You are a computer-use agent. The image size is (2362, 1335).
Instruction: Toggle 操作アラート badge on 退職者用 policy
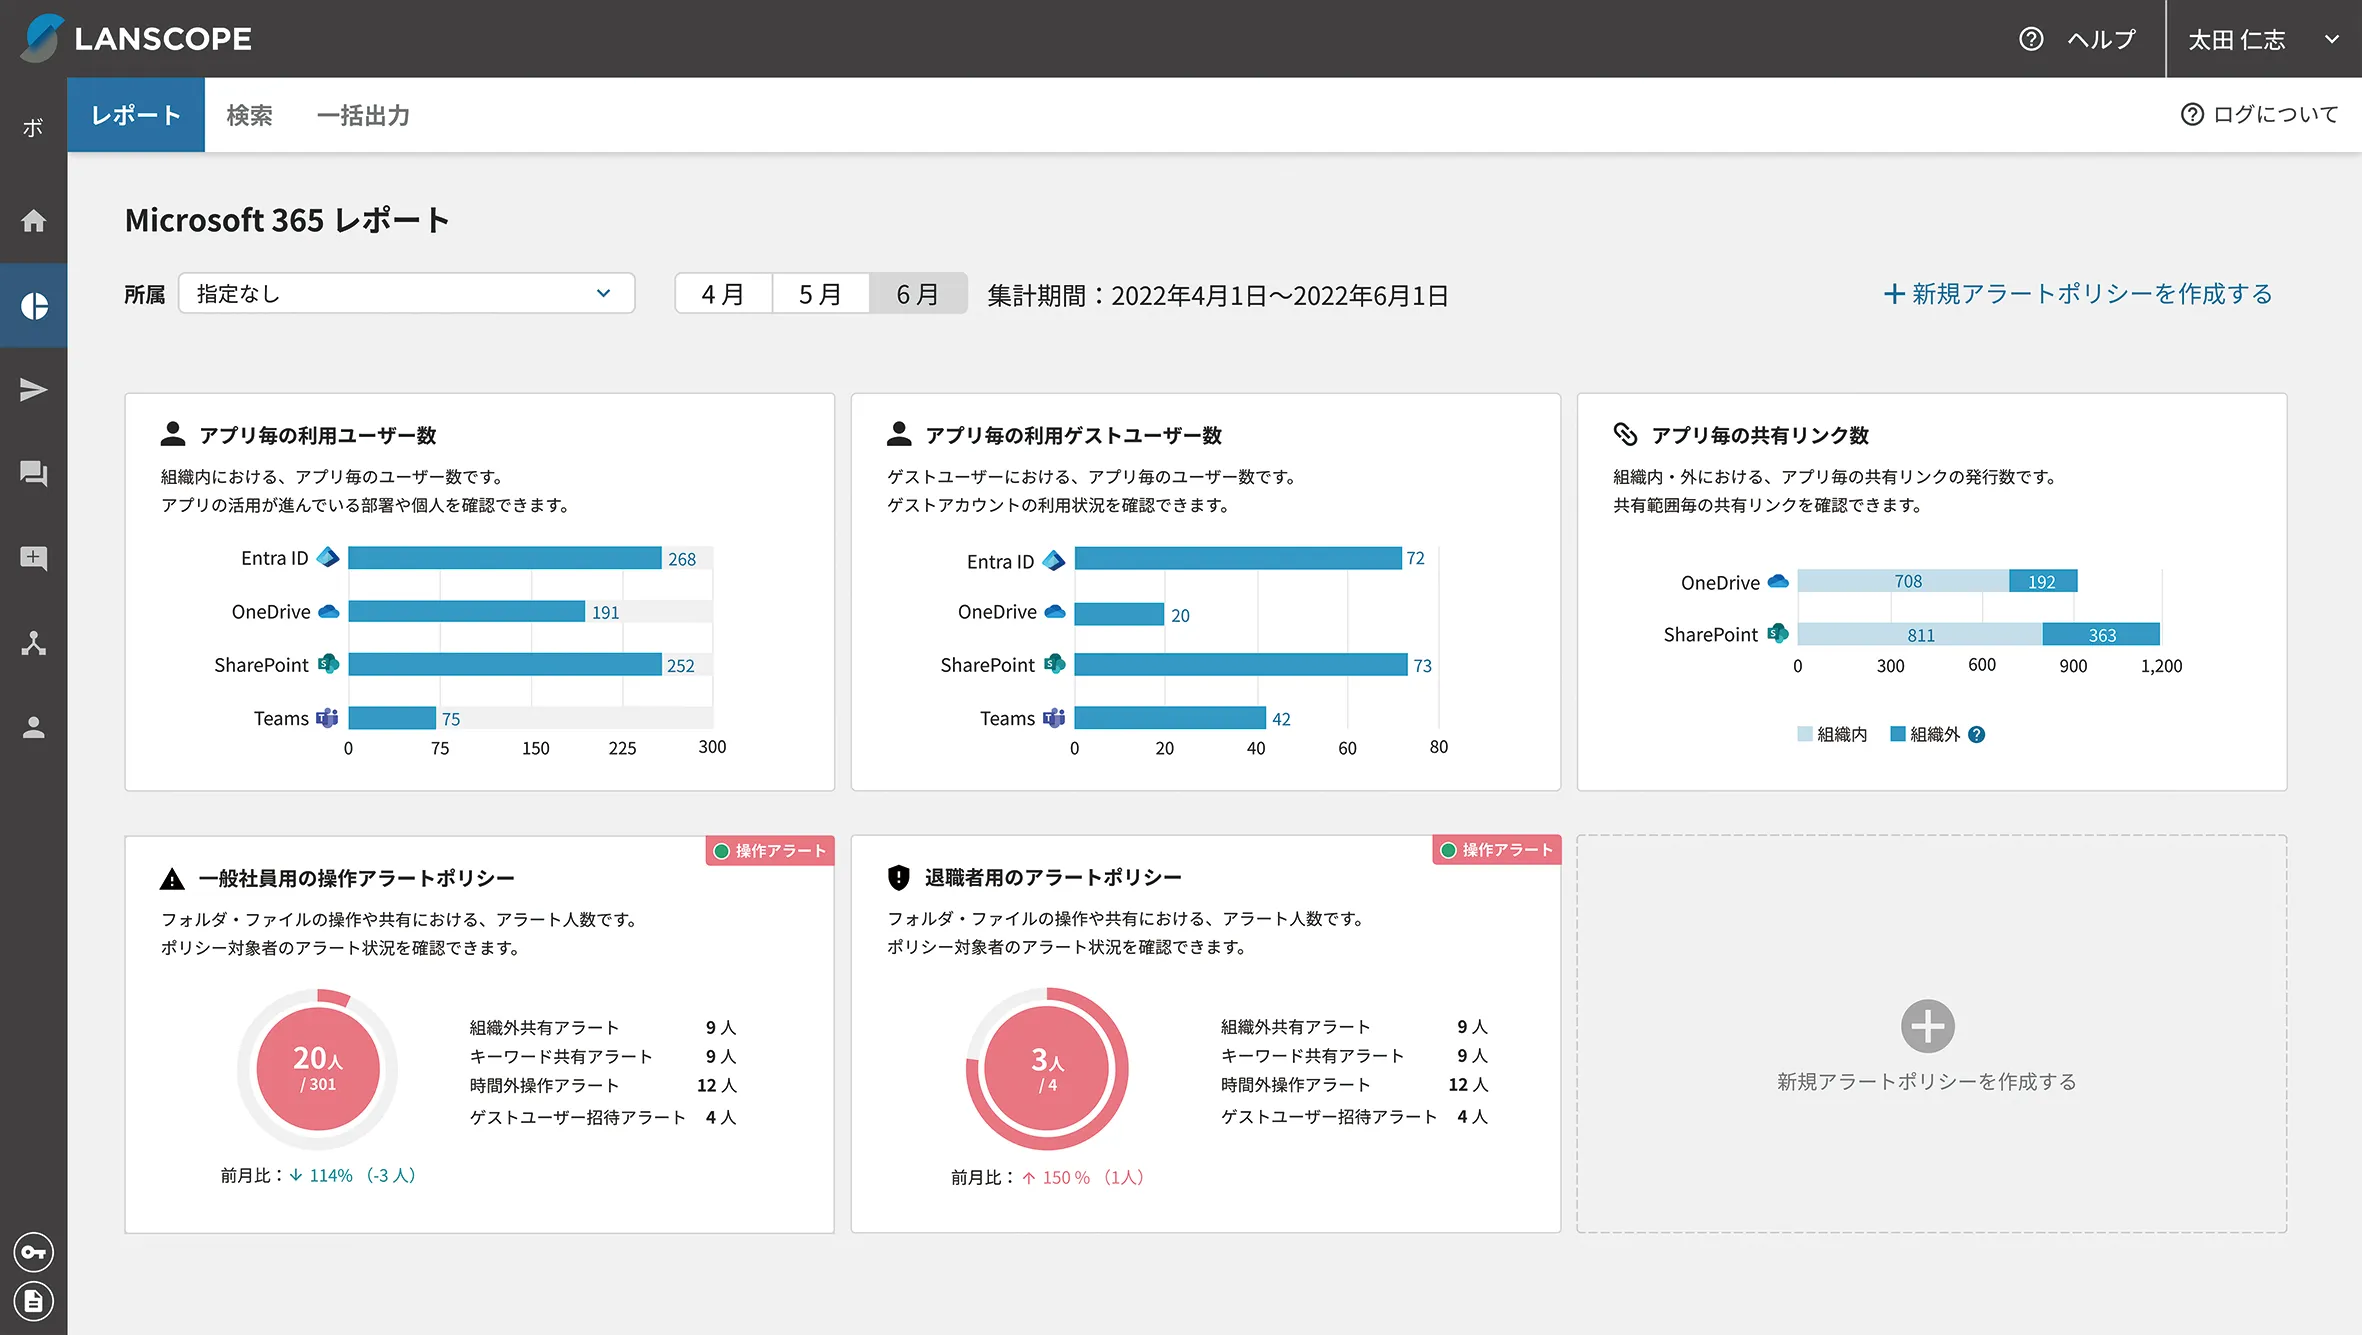pyautogui.click(x=1496, y=850)
